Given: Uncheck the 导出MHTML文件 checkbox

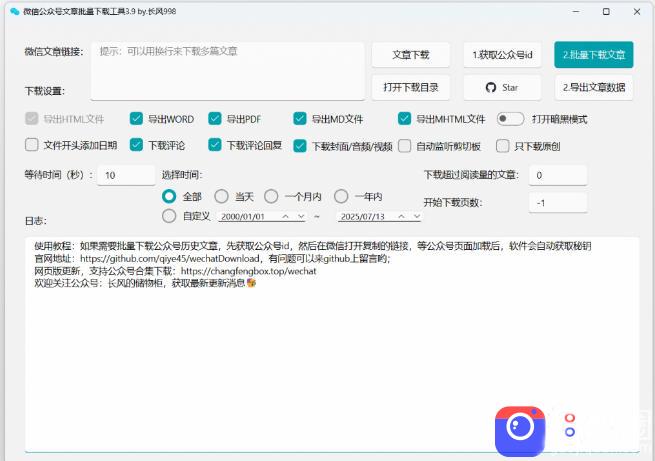Looking at the screenshot, I should coord(404,119).
